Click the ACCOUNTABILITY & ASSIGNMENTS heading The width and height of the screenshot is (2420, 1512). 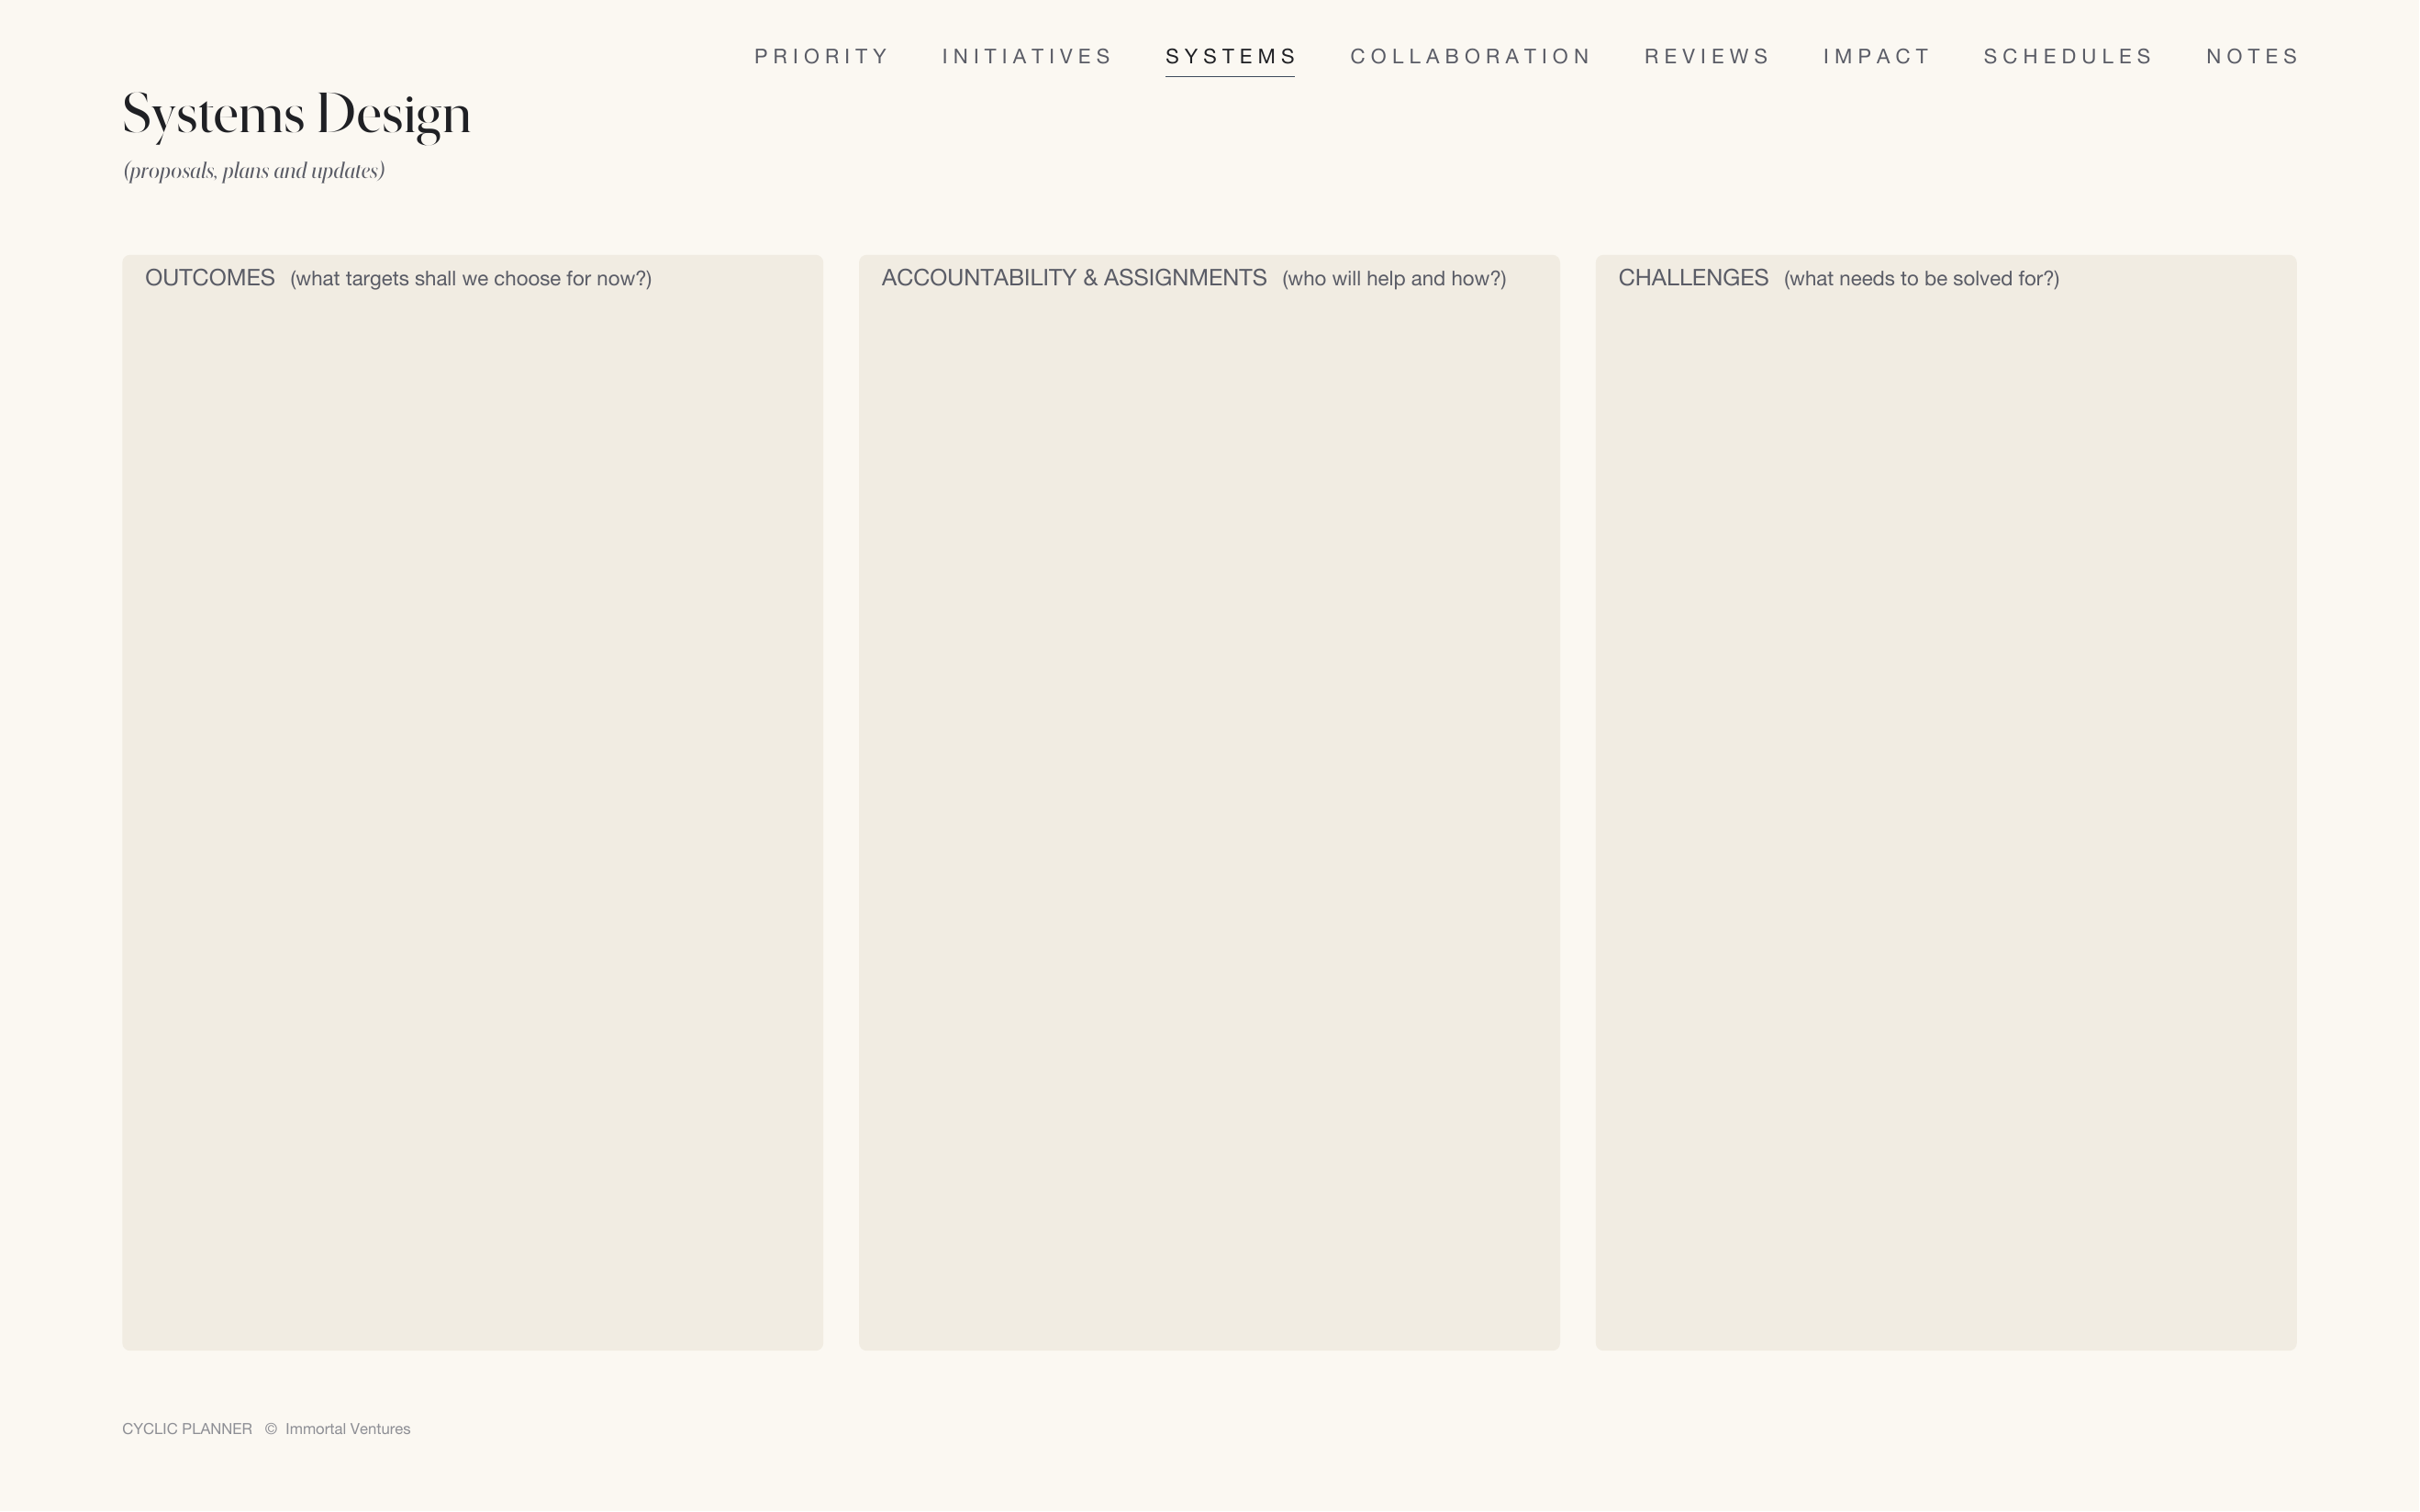pyautogui.click(x=1074, y=278)
